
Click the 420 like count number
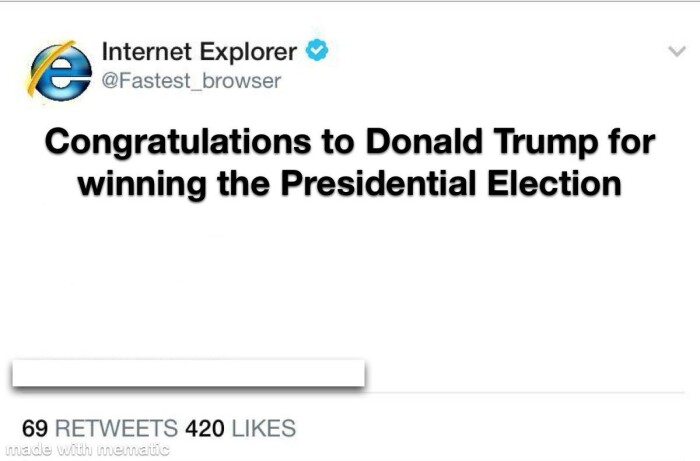205,429
